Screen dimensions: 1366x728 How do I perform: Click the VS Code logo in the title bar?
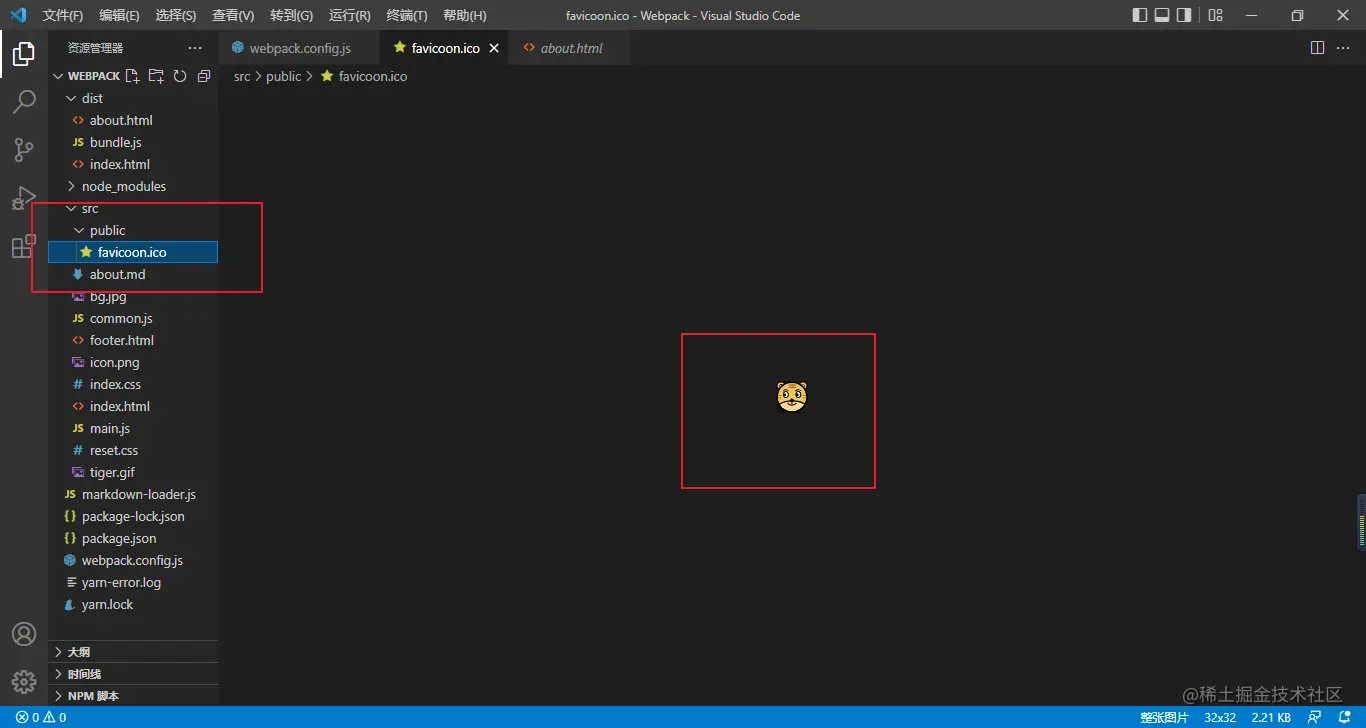pos(18,15)
